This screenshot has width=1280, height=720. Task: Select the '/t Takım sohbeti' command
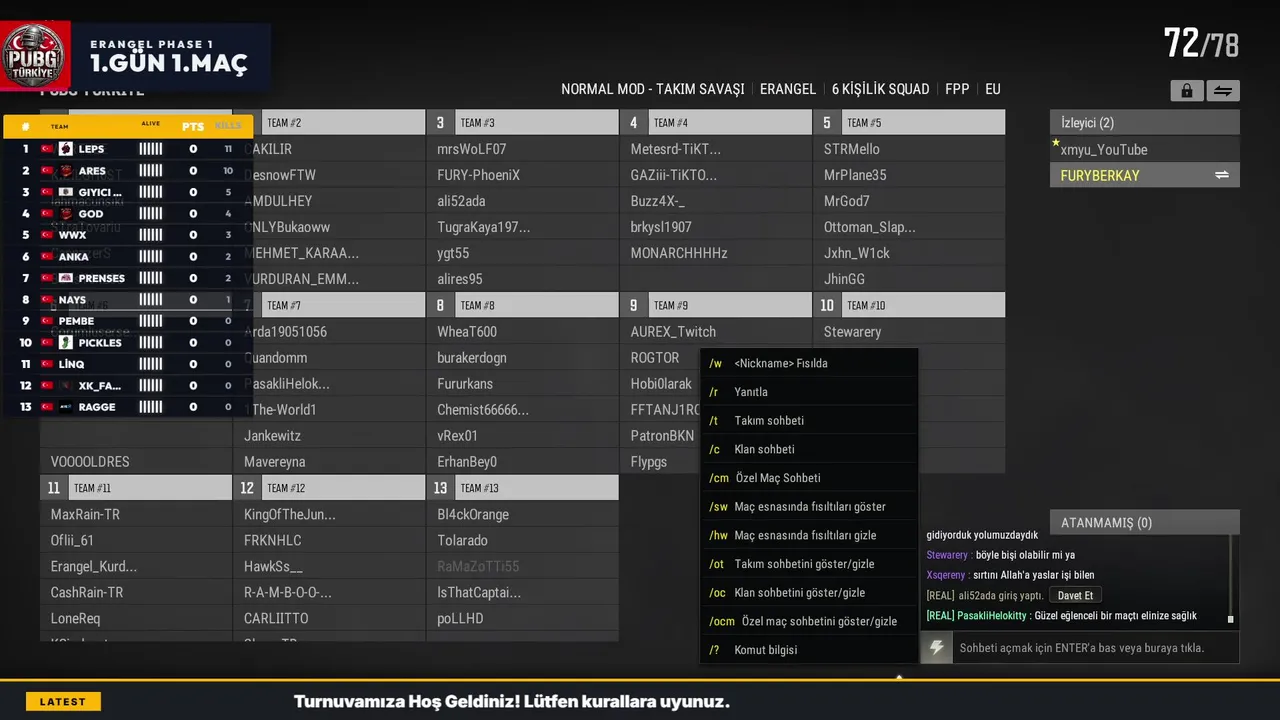pyautogui.click(x=808, y=421)
